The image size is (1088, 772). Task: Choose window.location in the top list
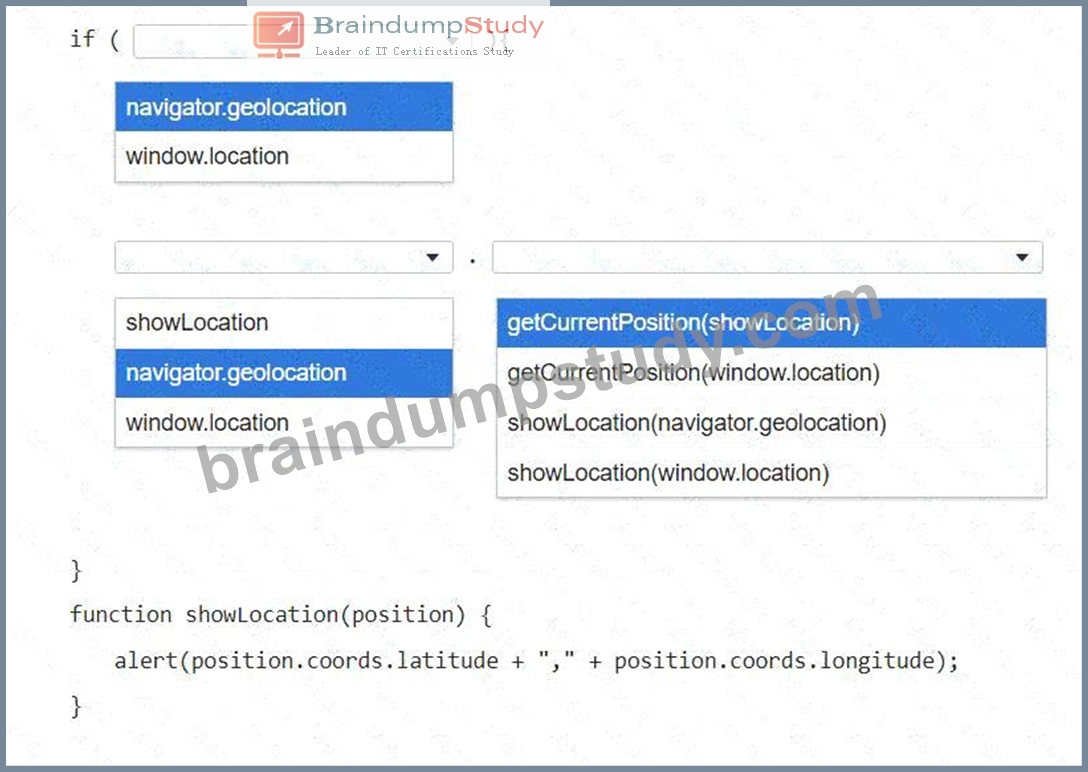(284, 156)
